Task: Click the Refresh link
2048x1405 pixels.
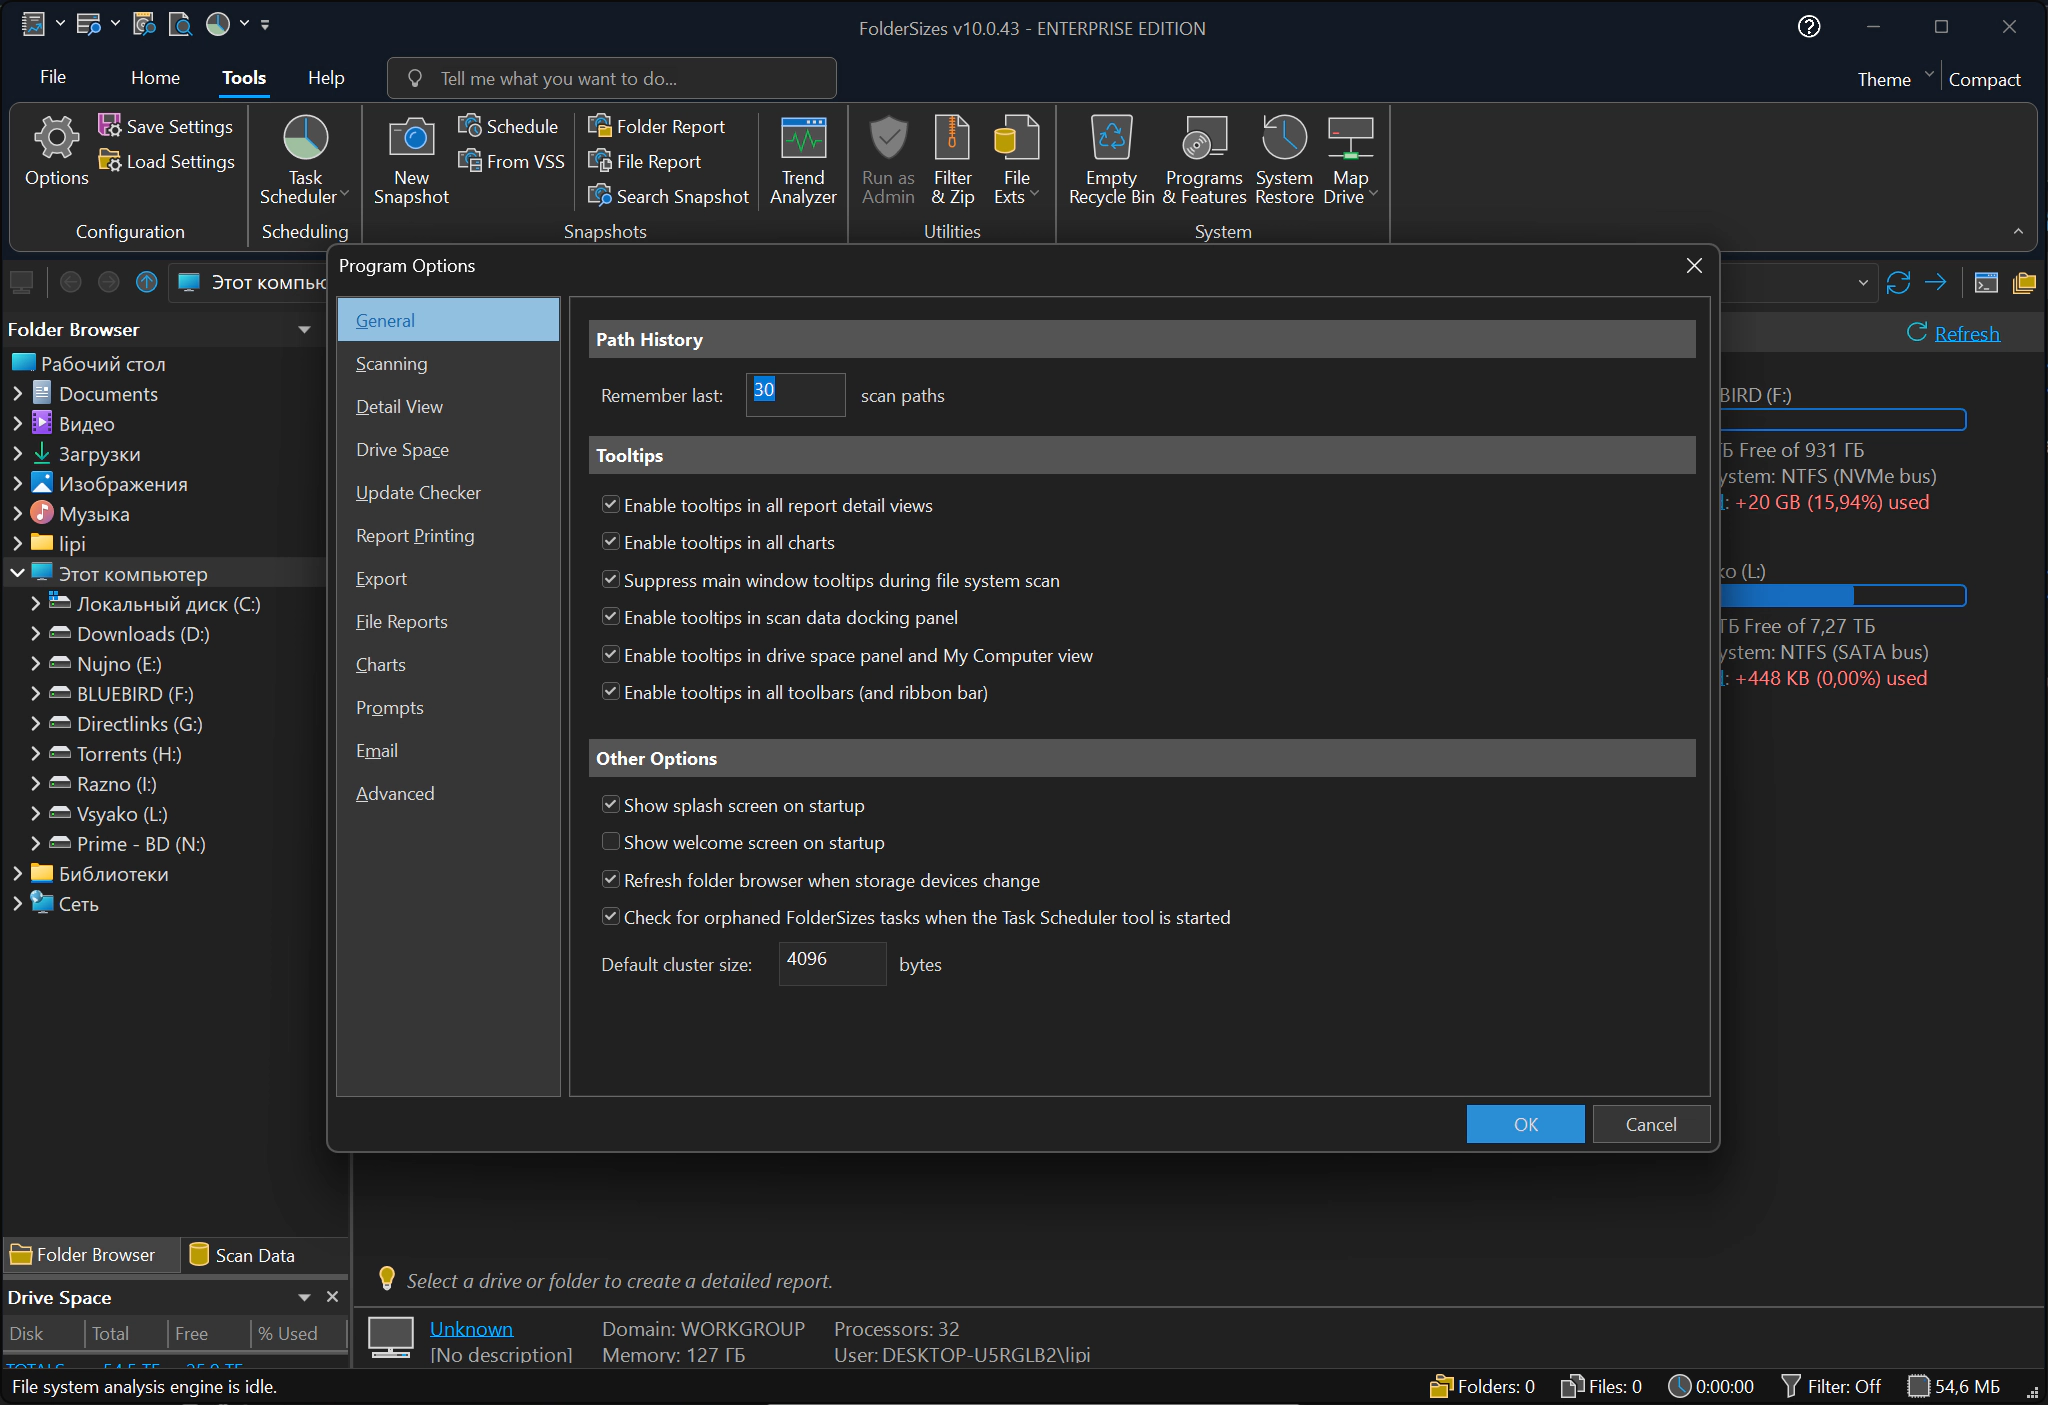Action: 1966,334
